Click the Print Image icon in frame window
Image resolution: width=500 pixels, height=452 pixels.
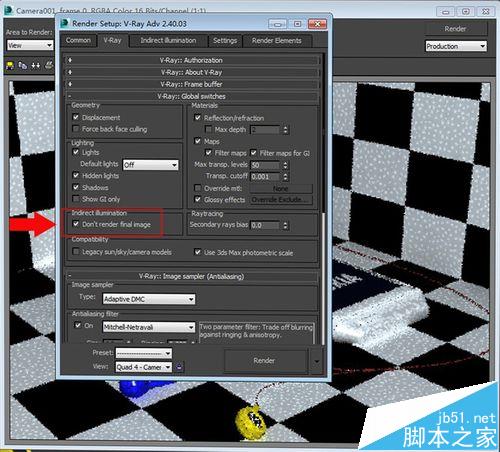click(x=49, y=65)
